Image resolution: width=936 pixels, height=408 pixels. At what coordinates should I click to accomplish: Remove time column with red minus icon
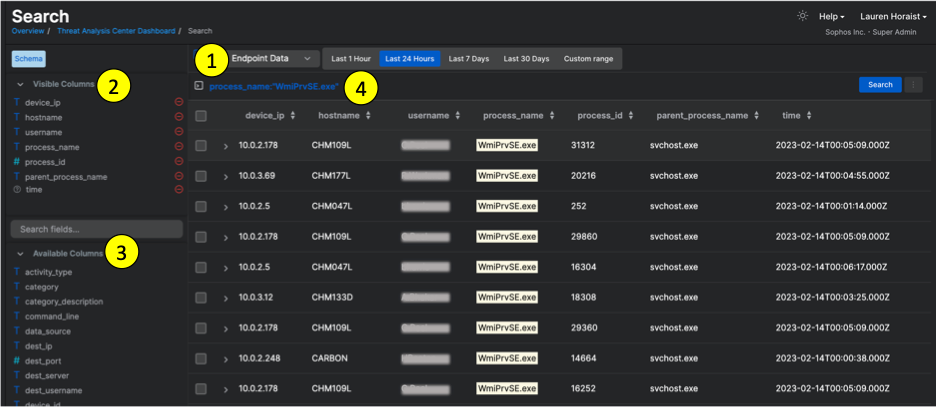[x=179, y=189]
